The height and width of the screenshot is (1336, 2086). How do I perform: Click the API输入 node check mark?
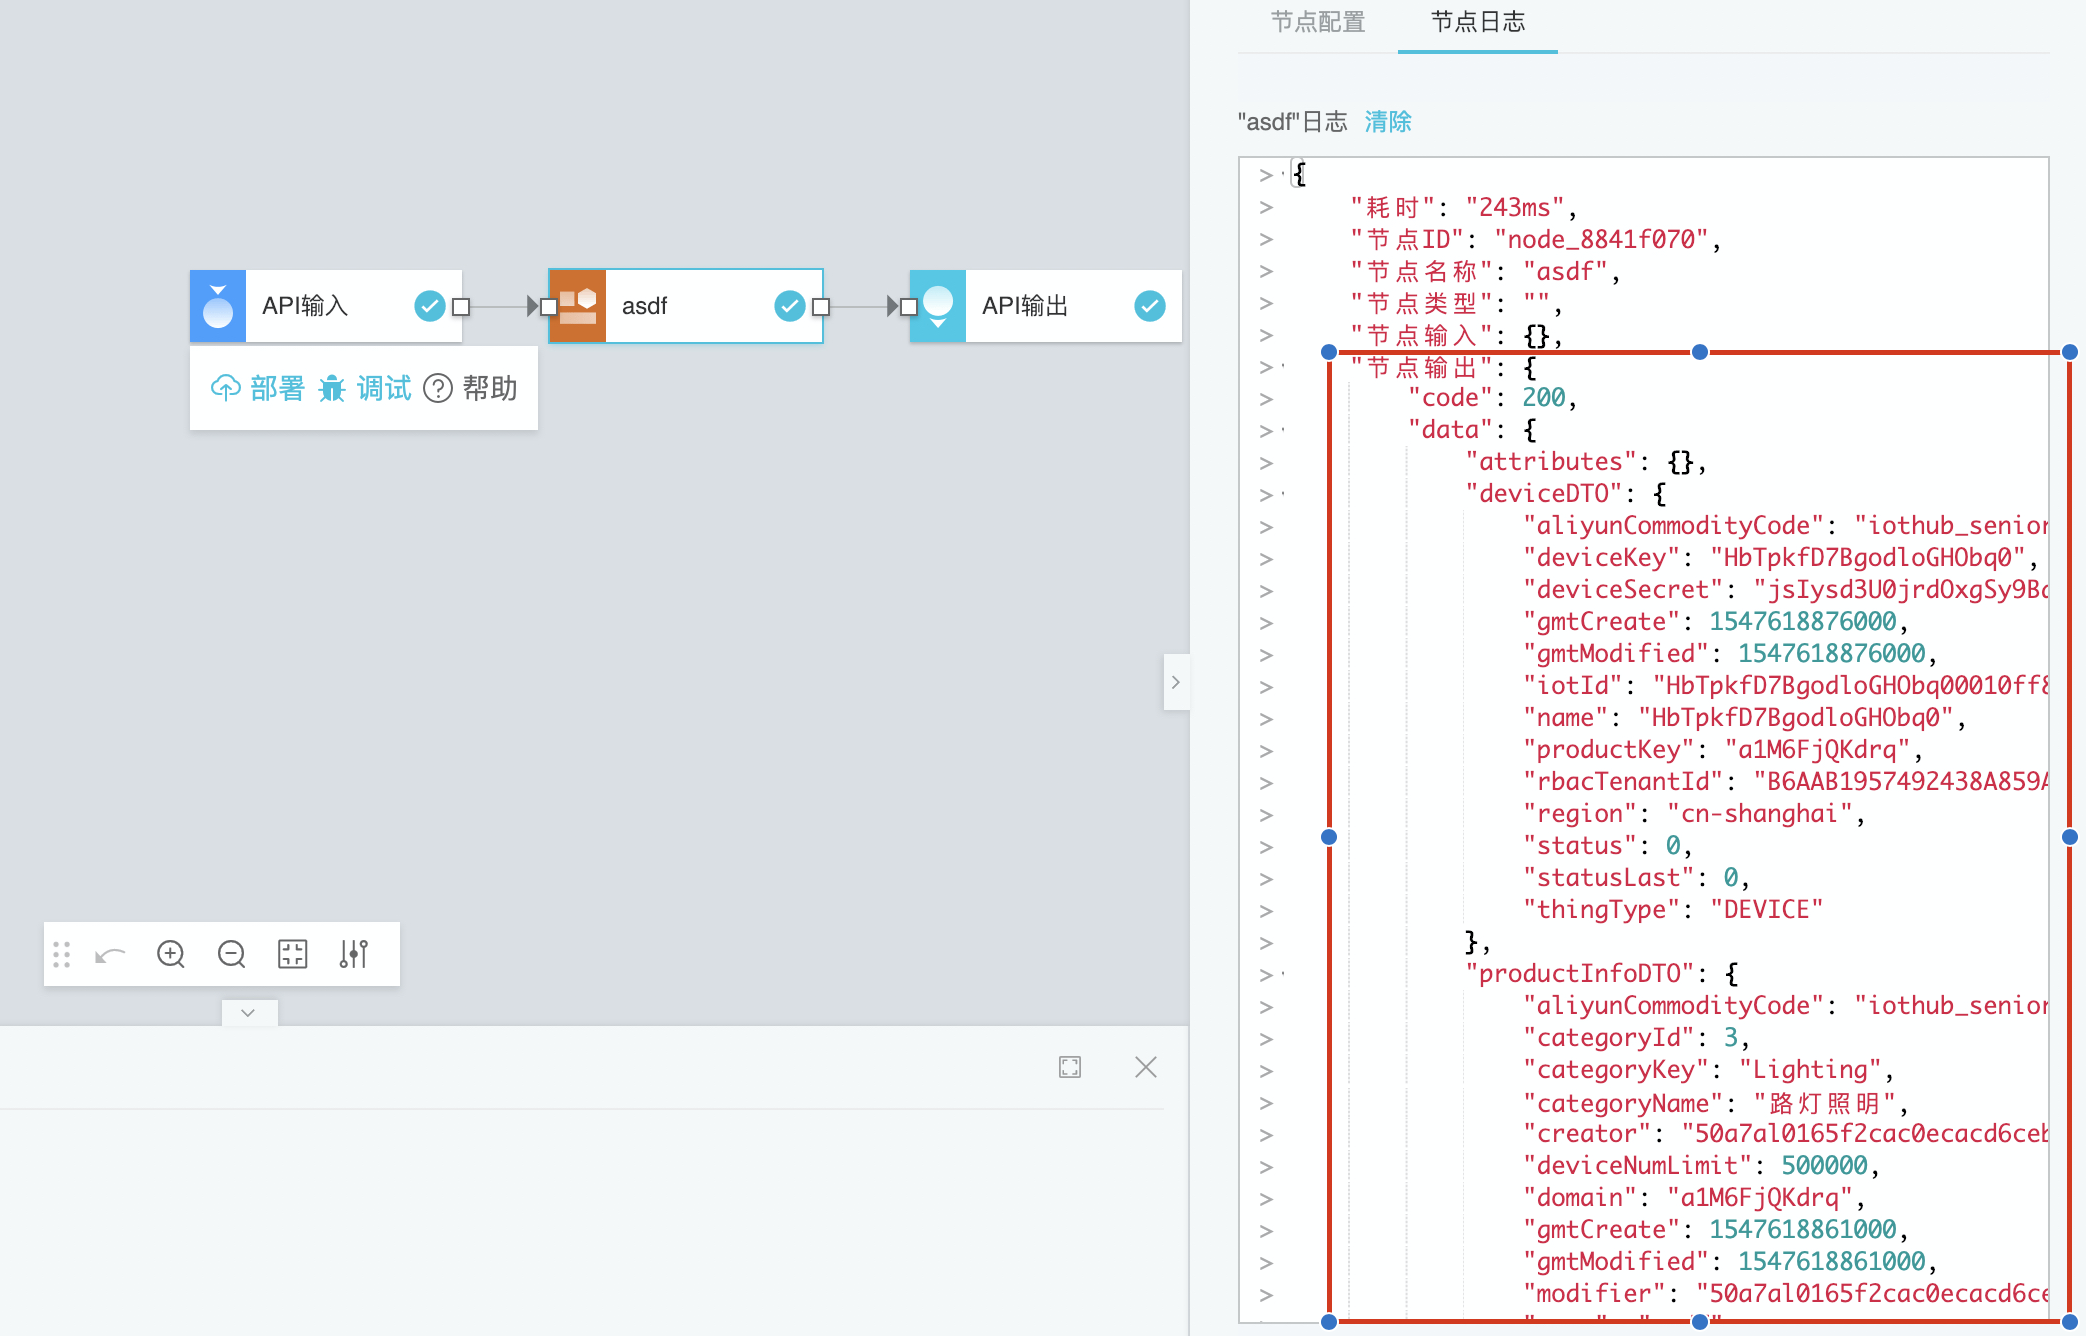[429, 306]
